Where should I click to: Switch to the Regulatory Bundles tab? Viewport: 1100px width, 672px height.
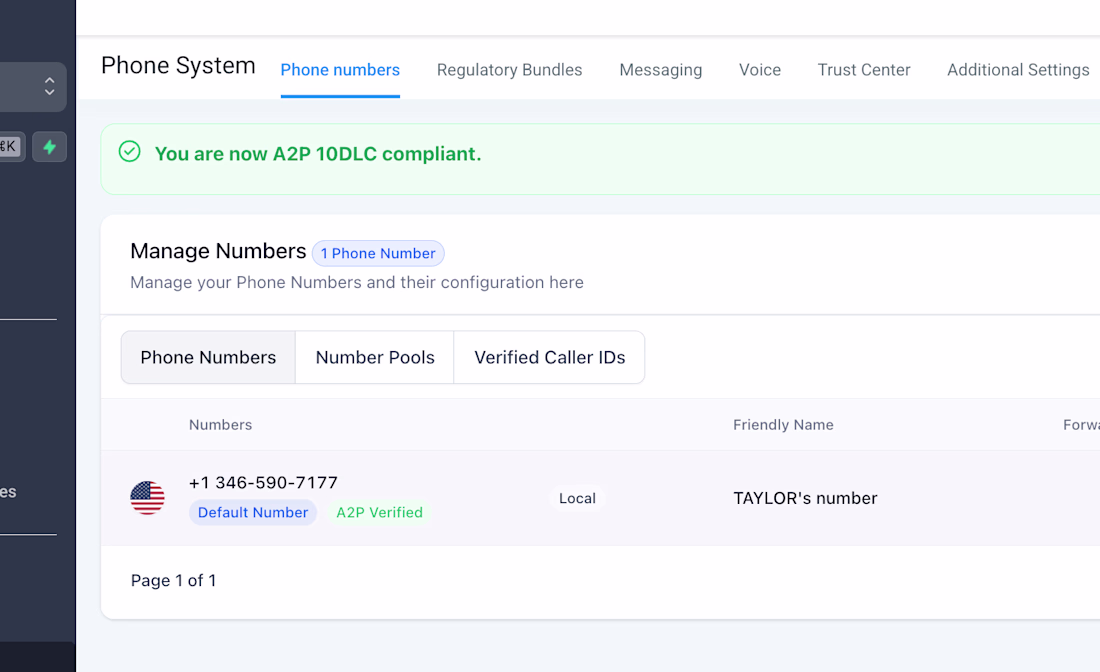509,70
